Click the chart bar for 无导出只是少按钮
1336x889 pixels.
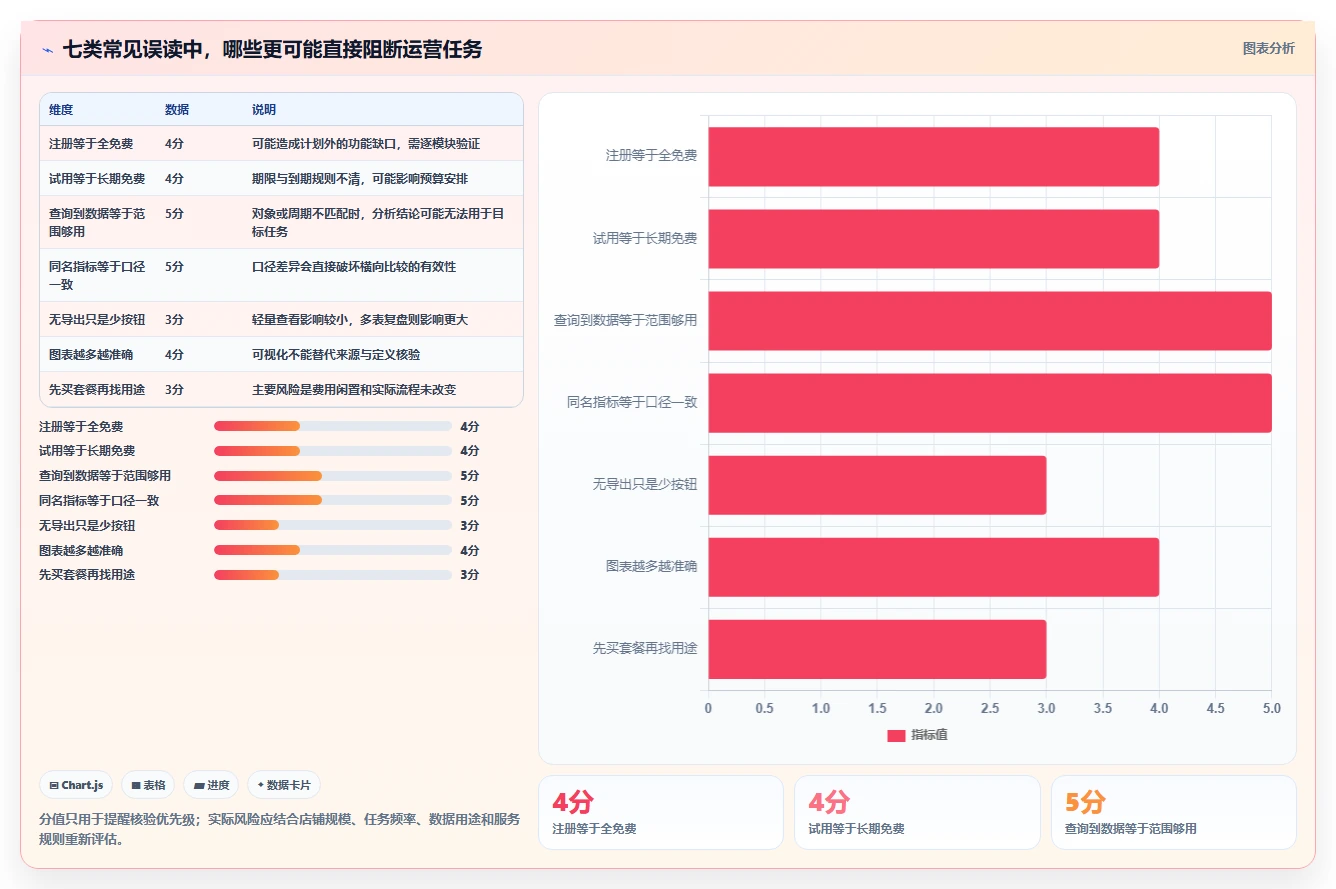(x=877, y=485)
